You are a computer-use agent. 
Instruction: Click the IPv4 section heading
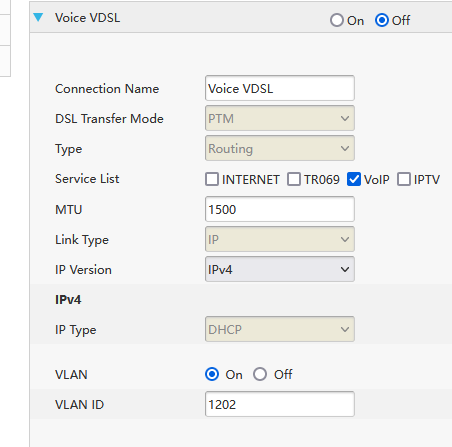pyautogui.click(x=68, y=300)
